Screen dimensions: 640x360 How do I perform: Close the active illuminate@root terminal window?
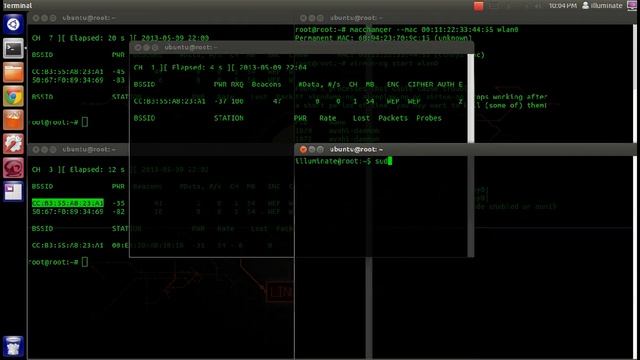[303, 149]
